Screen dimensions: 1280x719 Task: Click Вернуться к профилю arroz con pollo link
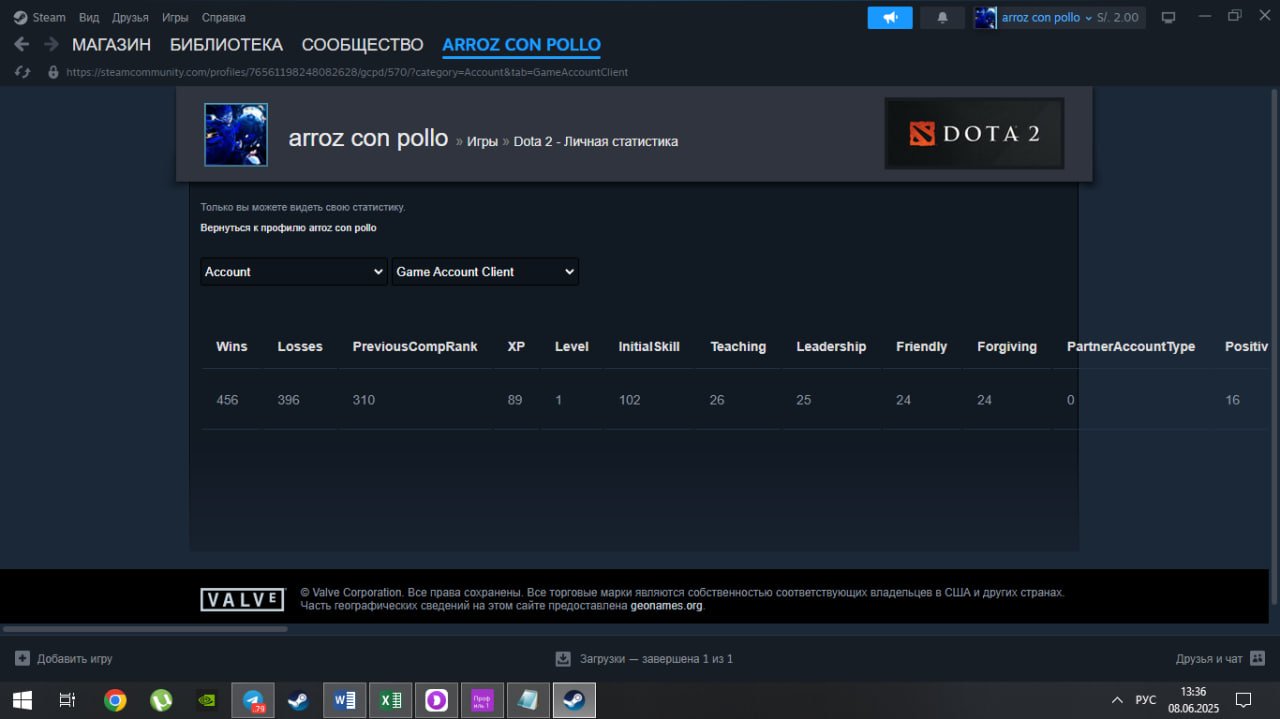pyautogui.click(x=288, y=228)
